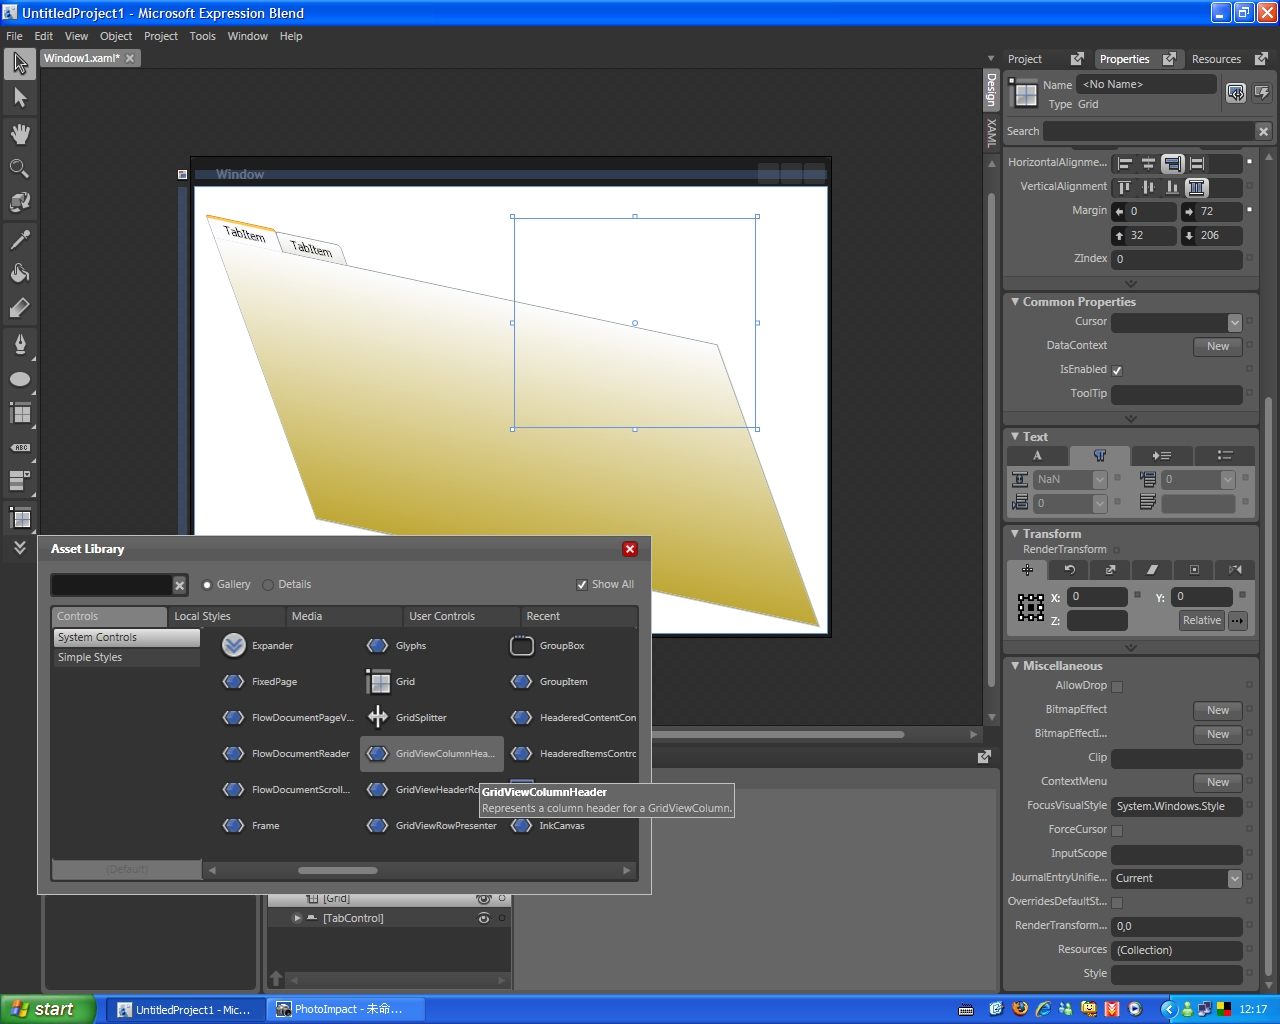The height and width of the screenshot is (1024, 1280).
Task: Choose the Grid layout panel tool
Action: click(x=20, y=413)
